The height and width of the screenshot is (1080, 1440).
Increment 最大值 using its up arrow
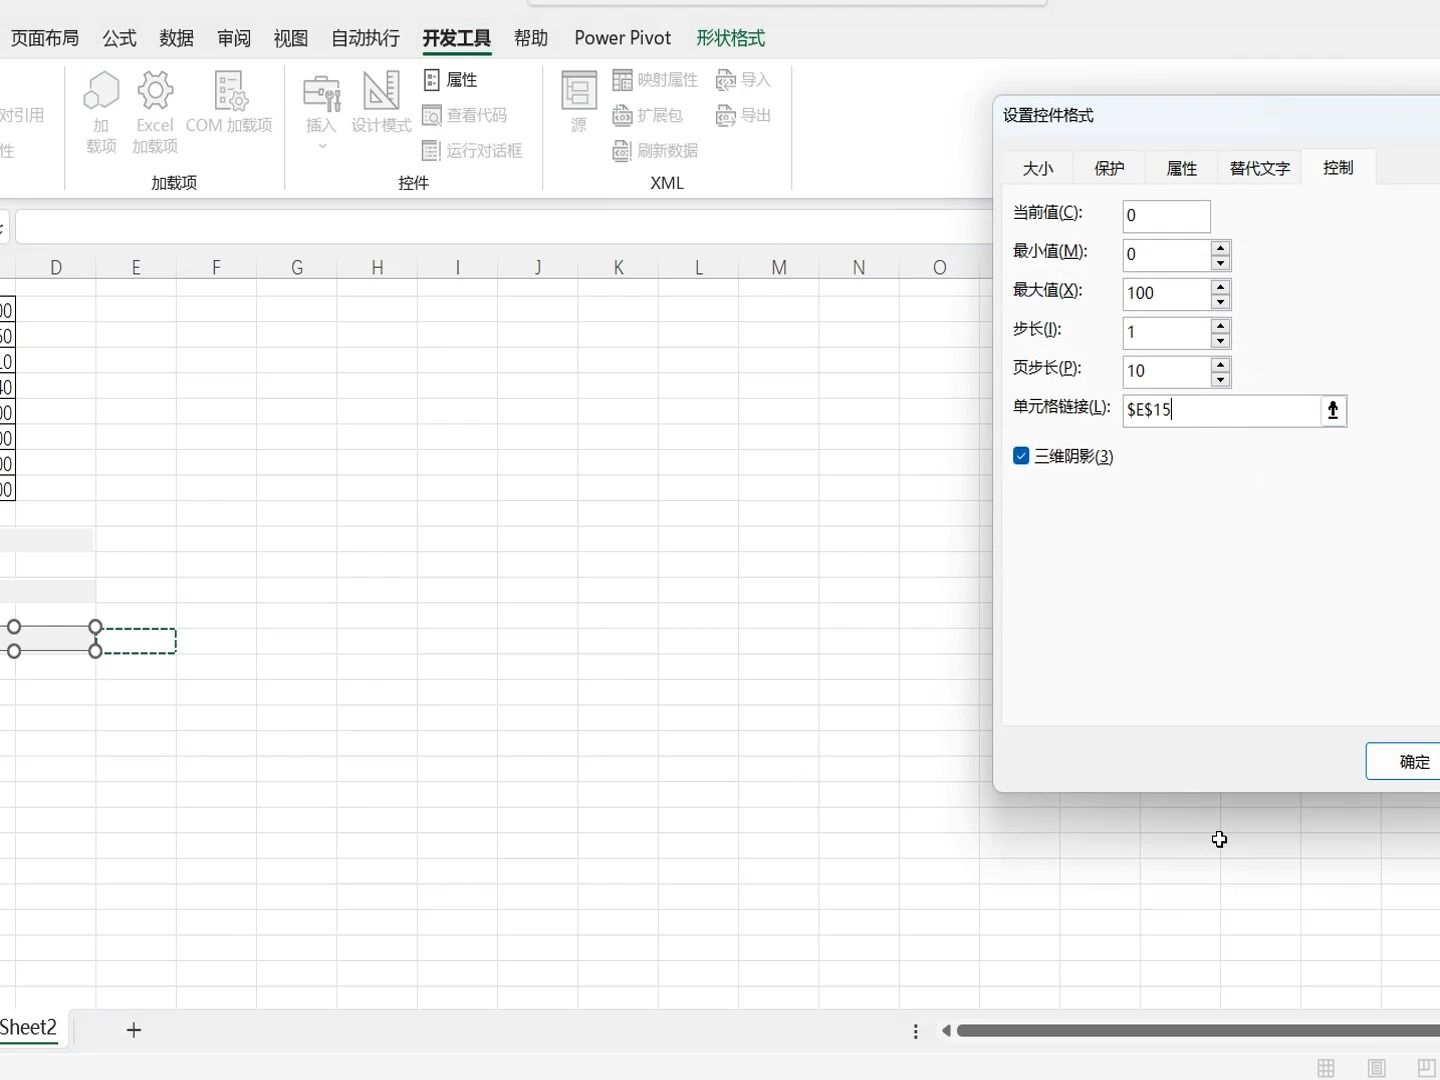point(1221,288)
